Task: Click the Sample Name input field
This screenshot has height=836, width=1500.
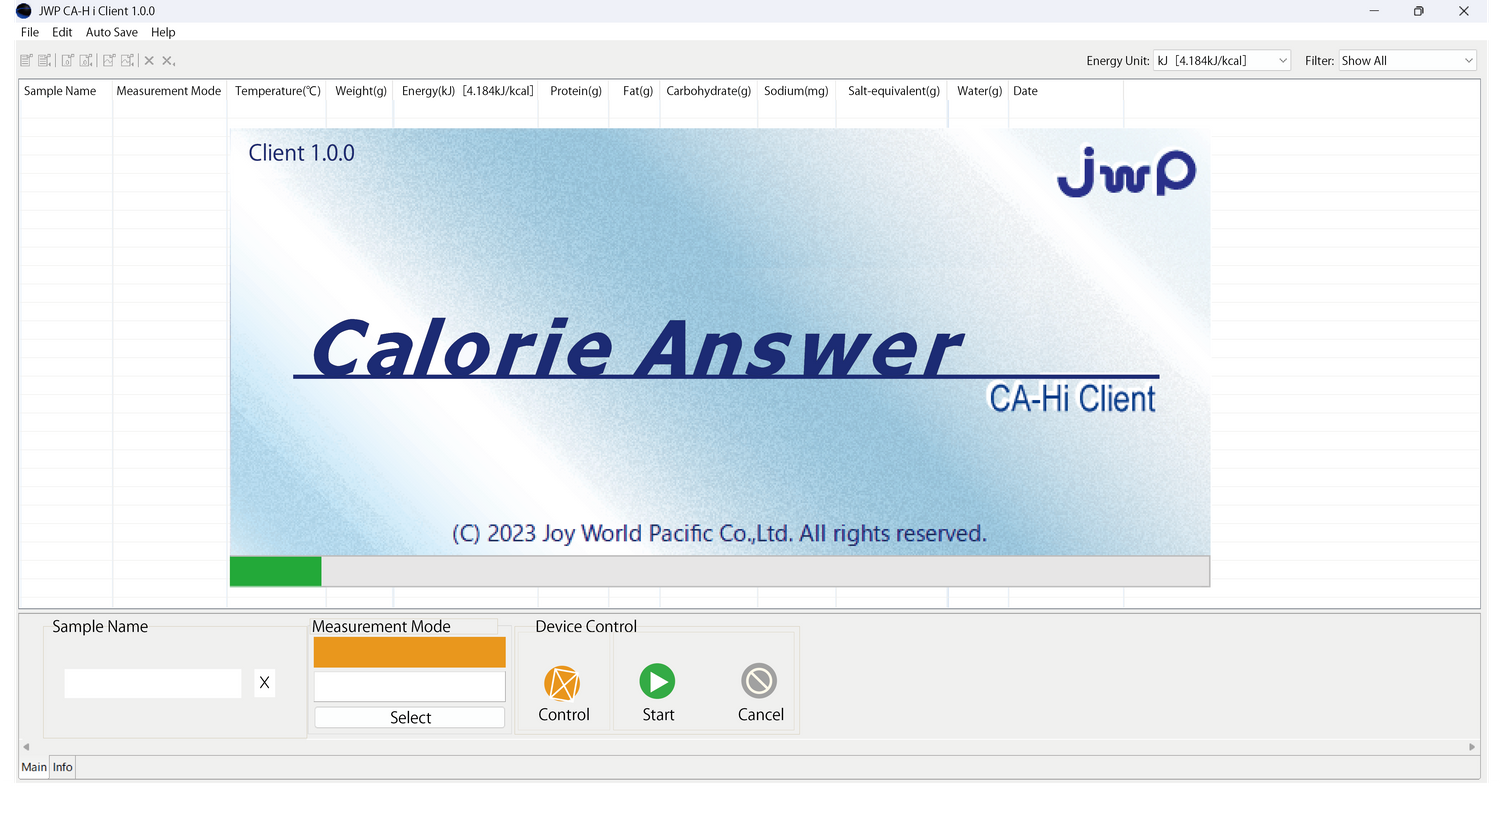Action: 153,683
